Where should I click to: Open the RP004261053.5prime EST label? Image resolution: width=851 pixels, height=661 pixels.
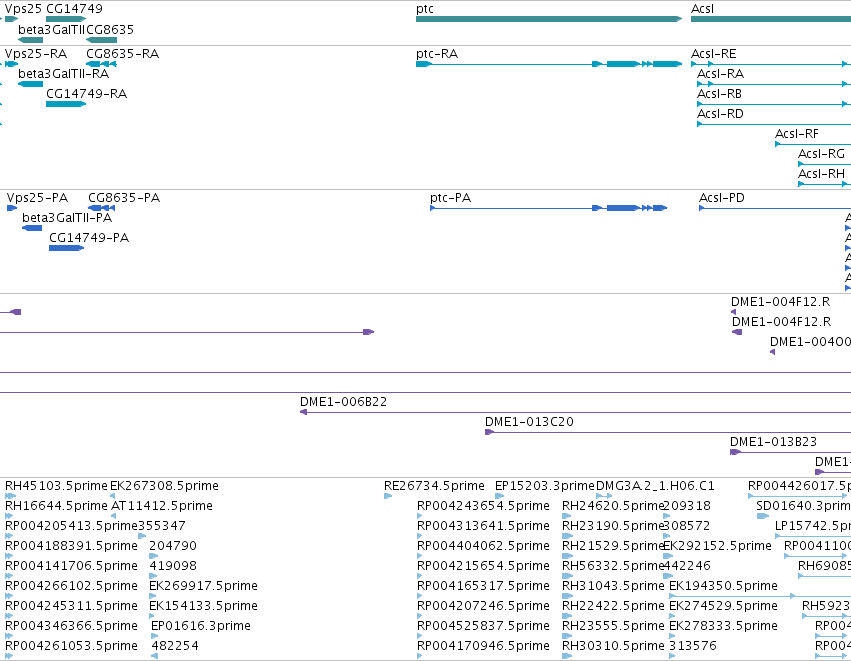[71, 647]
